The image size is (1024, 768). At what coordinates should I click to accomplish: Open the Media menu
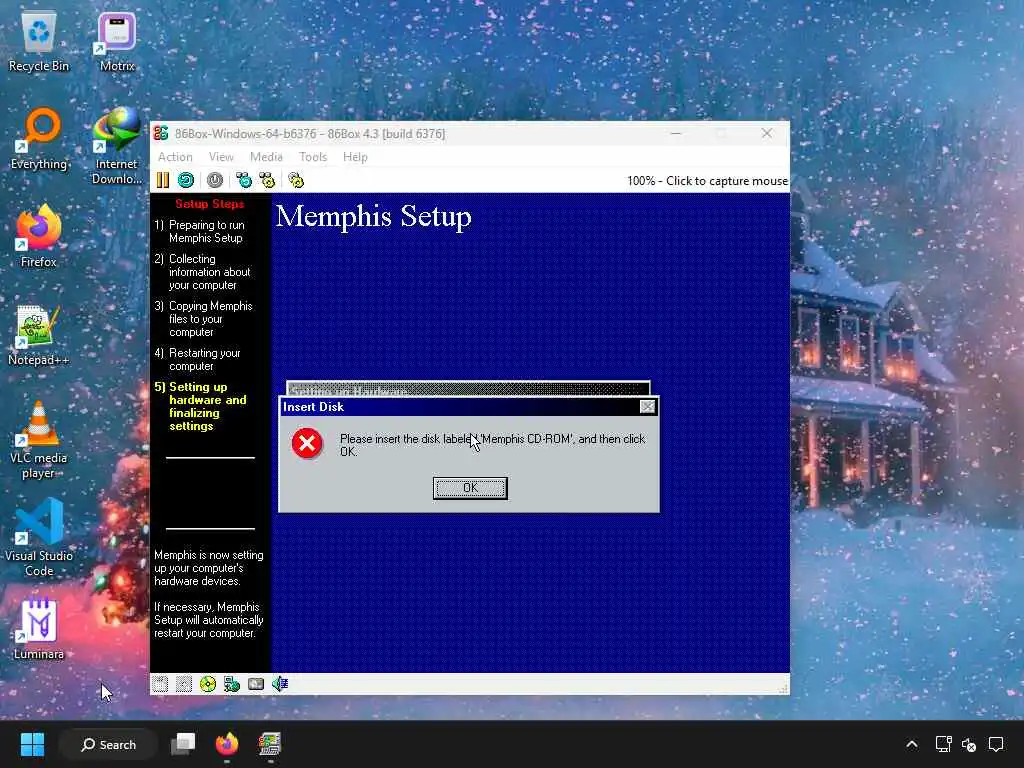tap(266, 157)
